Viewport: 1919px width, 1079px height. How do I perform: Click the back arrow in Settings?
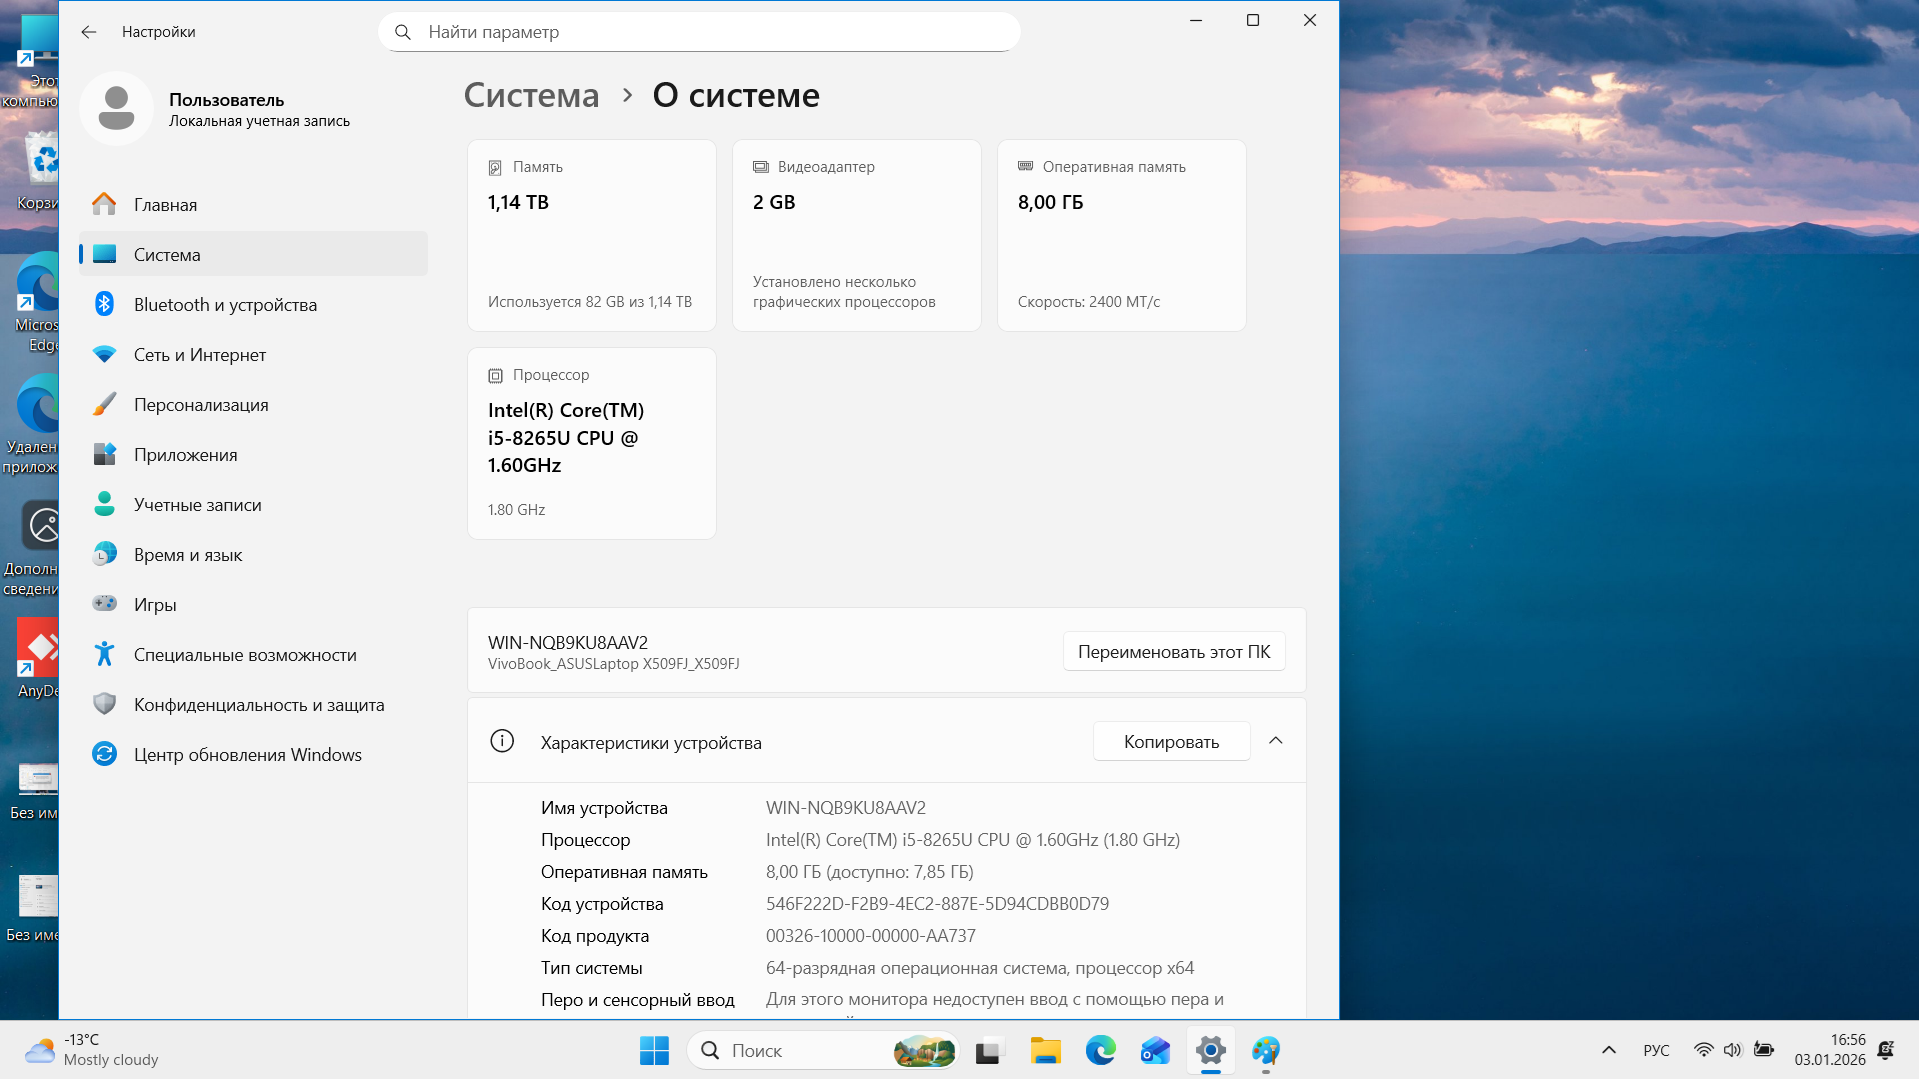89,32
